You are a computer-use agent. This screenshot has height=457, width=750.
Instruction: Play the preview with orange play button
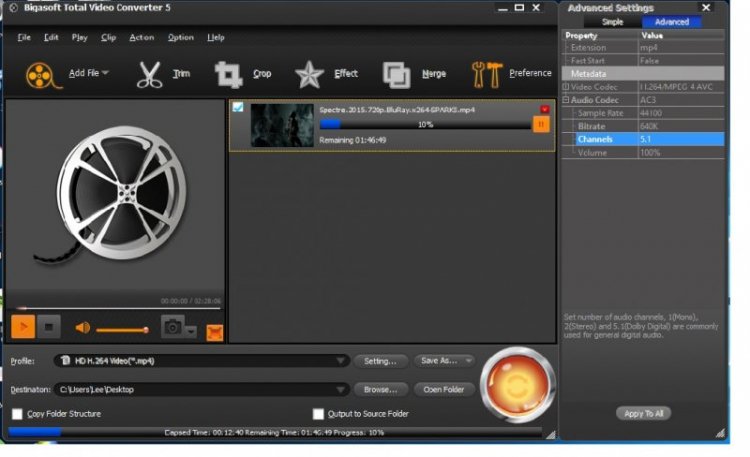coord(23,327)
